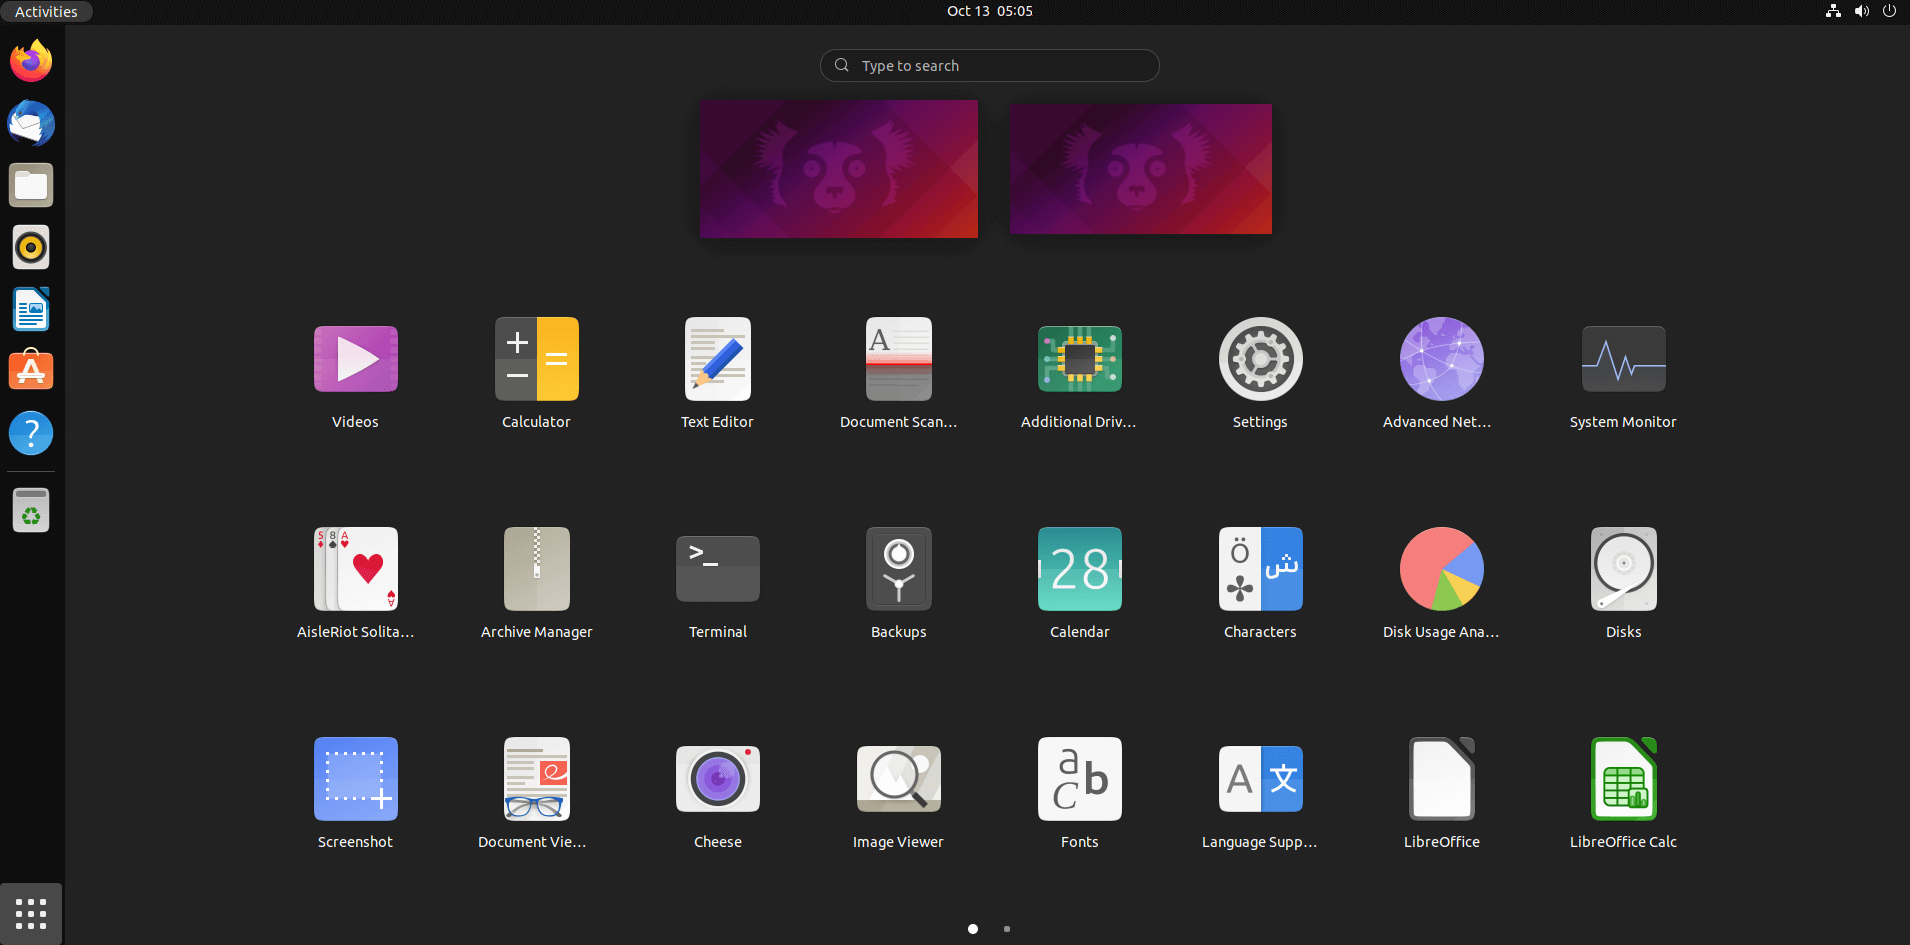
Task: Open the Screenshot tool
Action: [355, 780]
